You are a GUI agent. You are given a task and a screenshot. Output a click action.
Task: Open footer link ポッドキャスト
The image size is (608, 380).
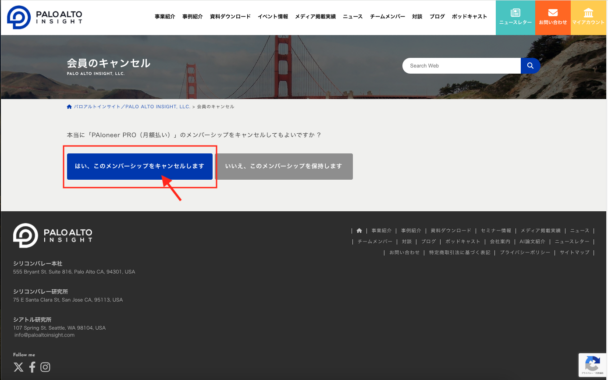(x=463, y=242)
